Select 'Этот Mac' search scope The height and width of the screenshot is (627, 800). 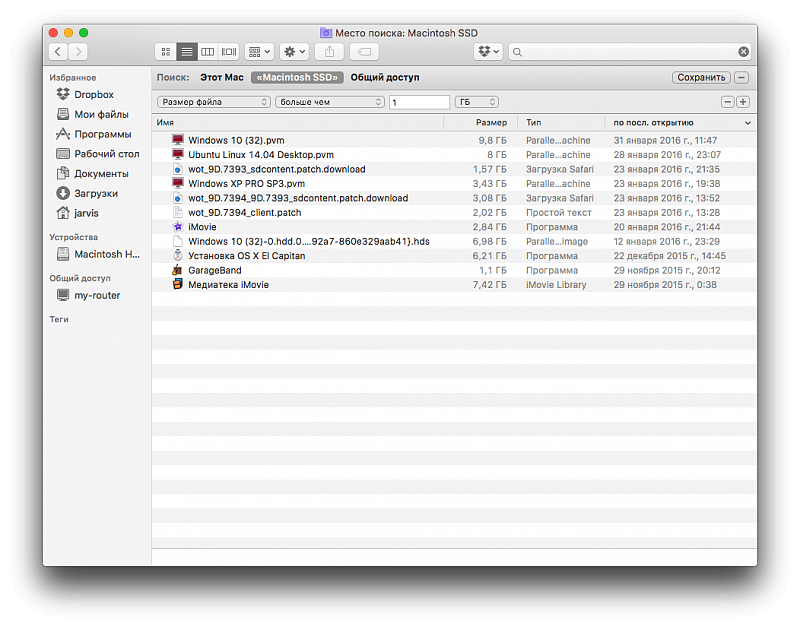pyautogui.click(x=221, y=77)
